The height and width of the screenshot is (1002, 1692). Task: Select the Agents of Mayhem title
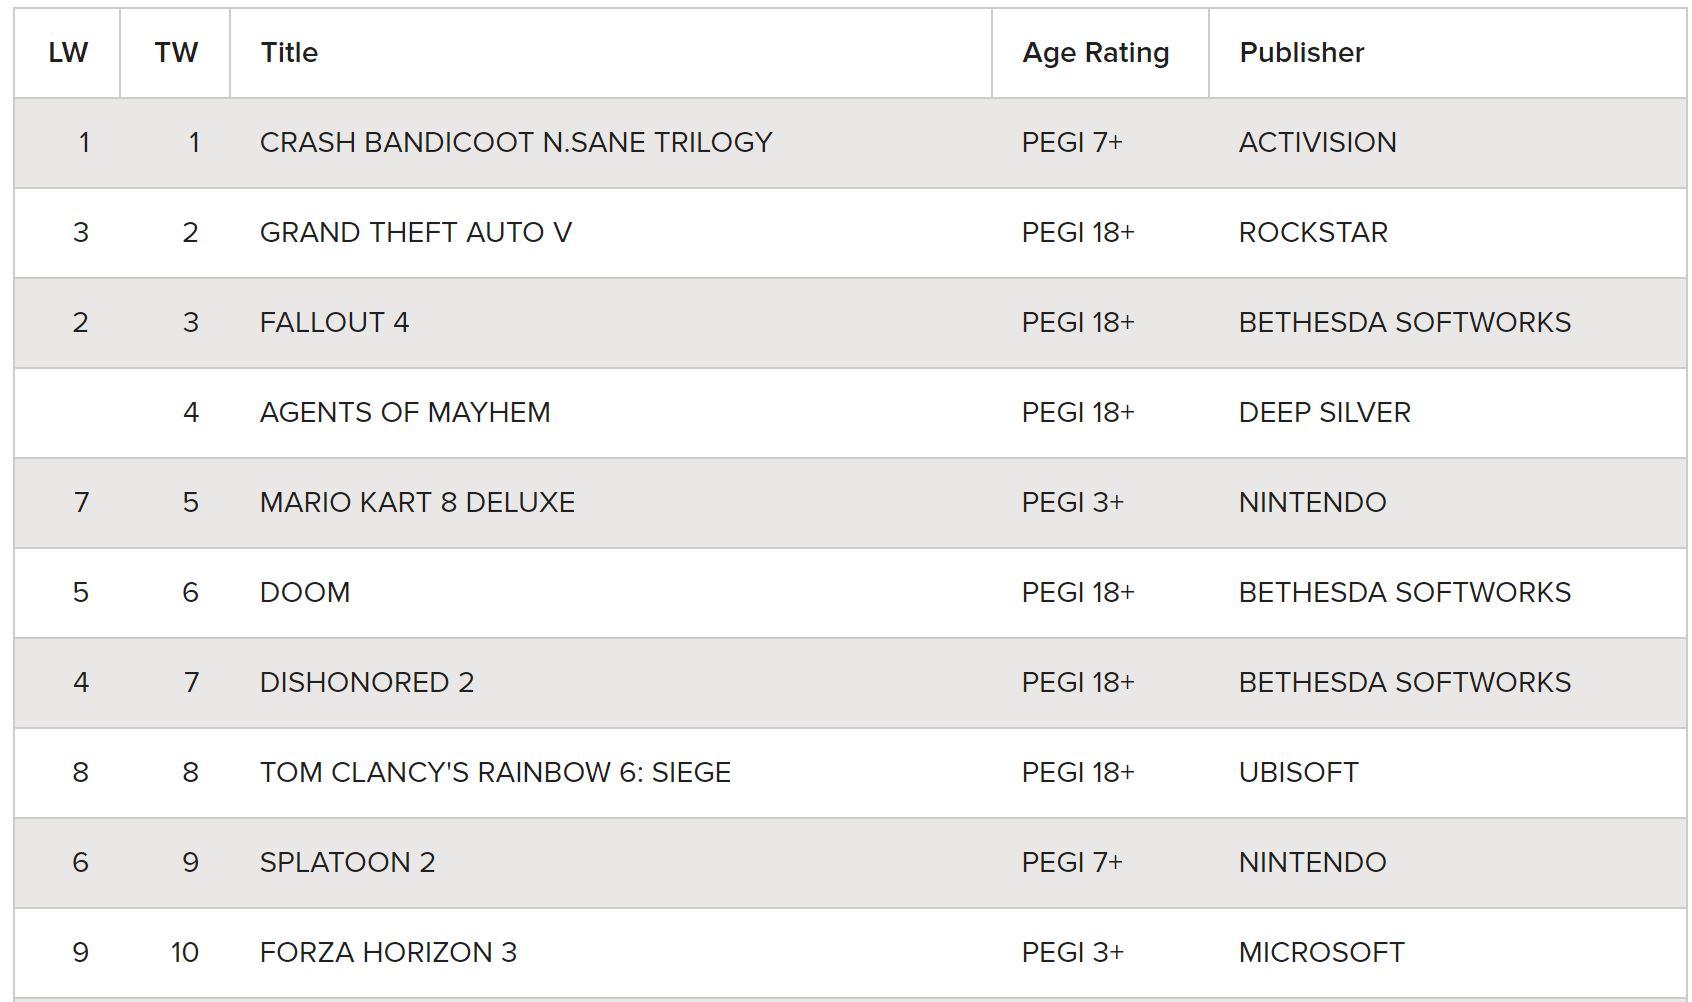click(x=405, y=413)
